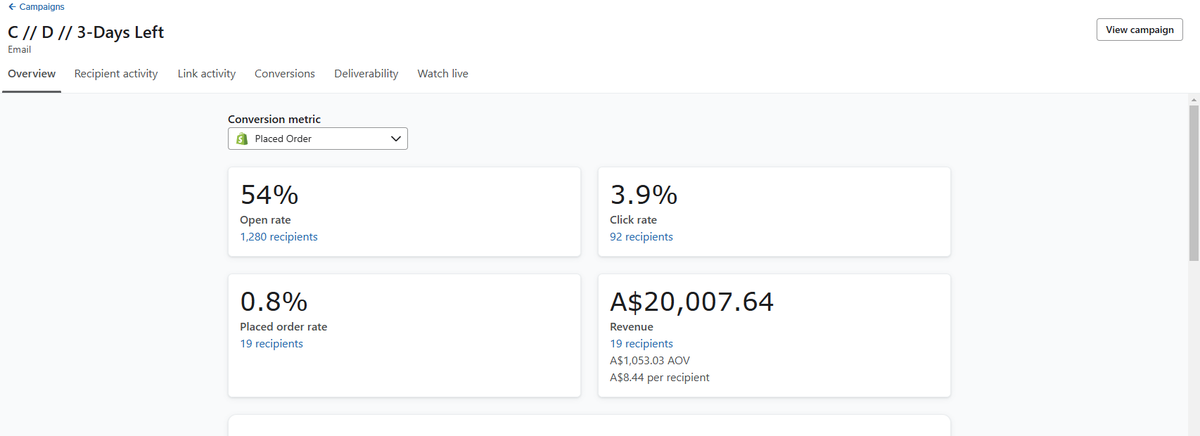Switch to the Link activity tab
Image resolution: width=1200 pixels, height=436 pixels.
[x=206, y=74]
